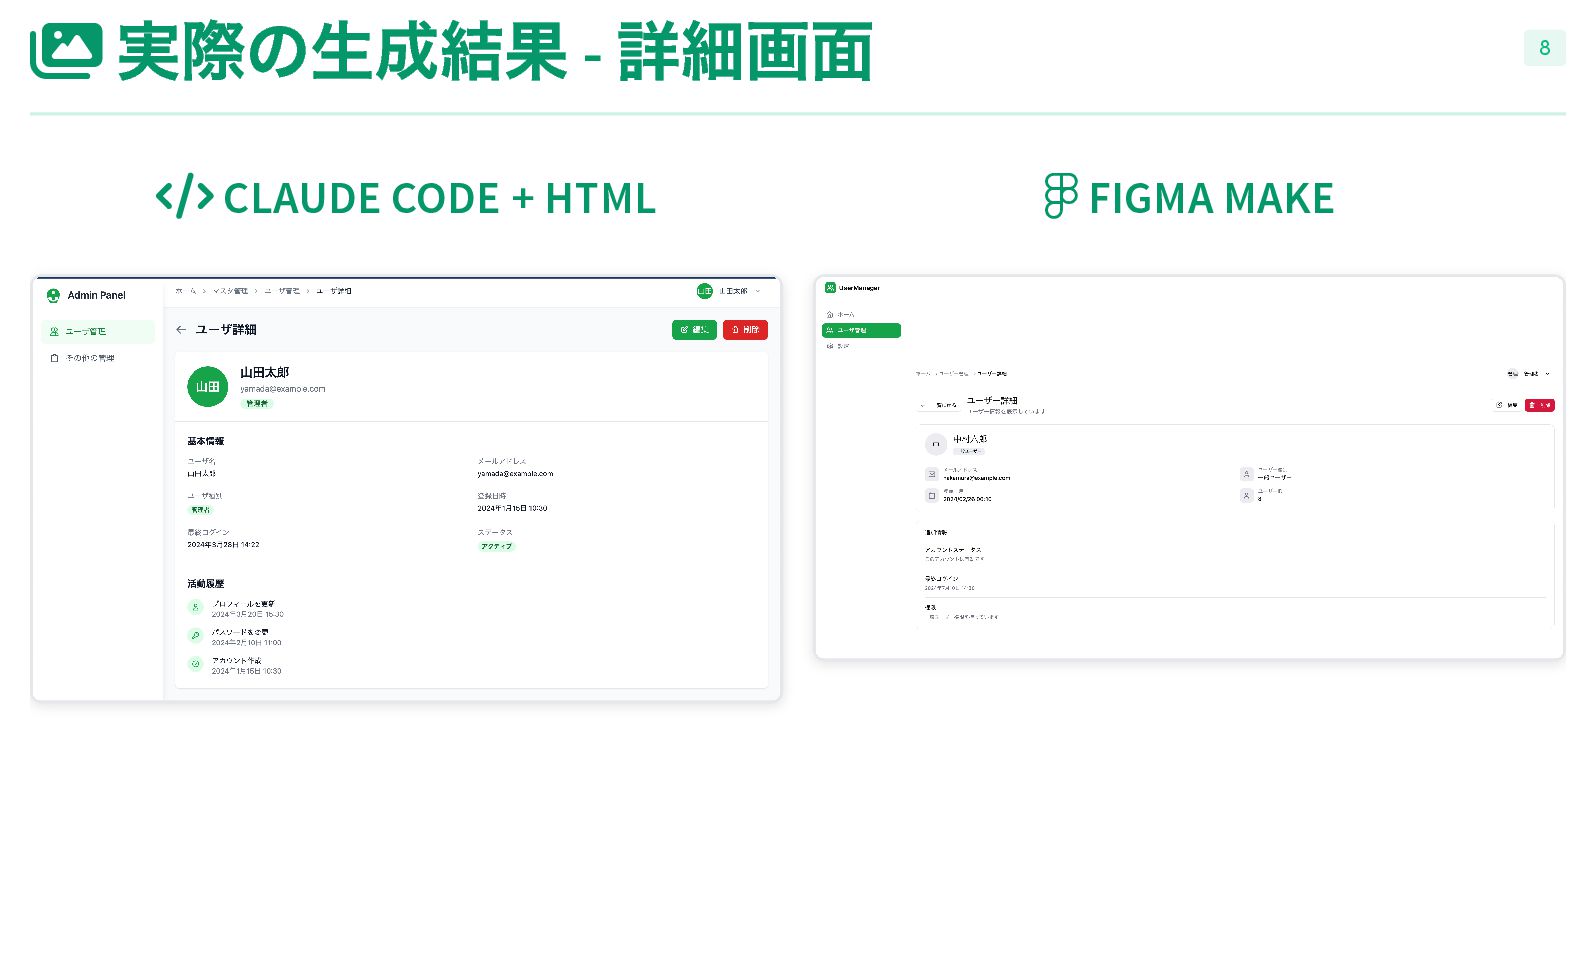This screenshot has height=958, width=1596.
Task: Click the user ID icon in UserManager card
Action: (1247, 495)
